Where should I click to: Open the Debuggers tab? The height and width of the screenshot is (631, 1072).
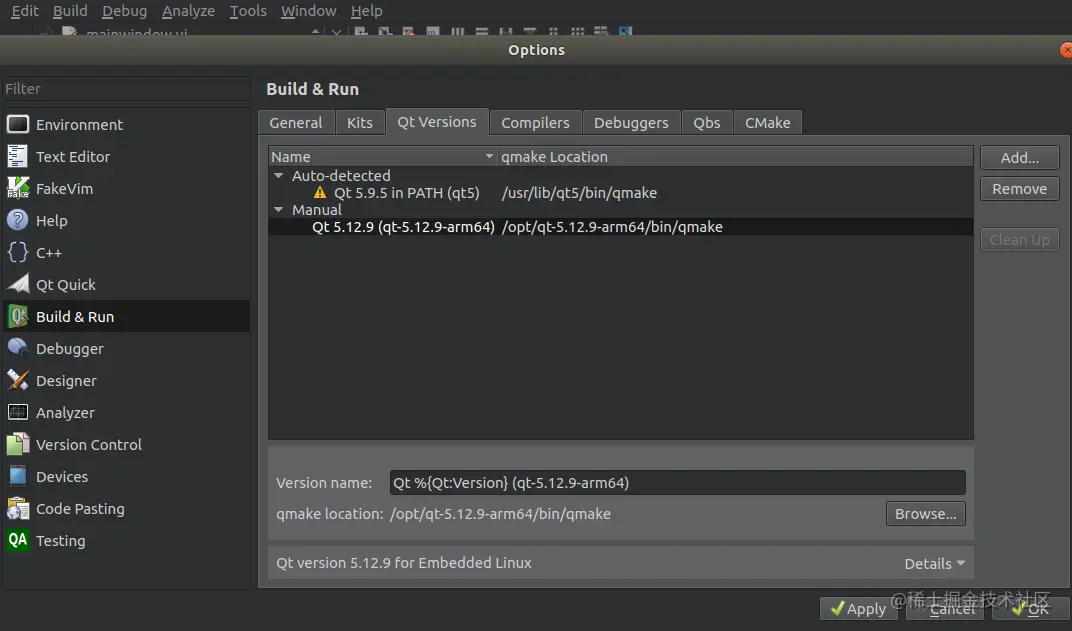tap(631, 123)
